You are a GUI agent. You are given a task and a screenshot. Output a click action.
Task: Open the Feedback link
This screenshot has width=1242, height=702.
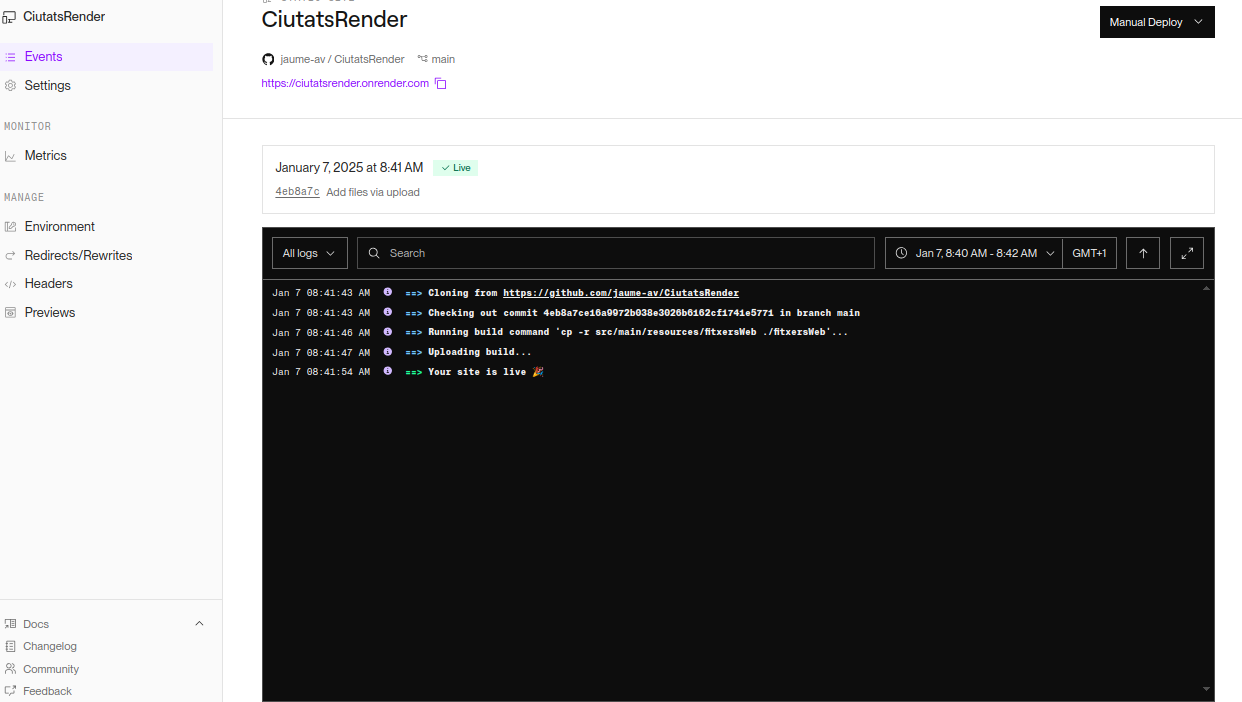[x=48, y=691]
